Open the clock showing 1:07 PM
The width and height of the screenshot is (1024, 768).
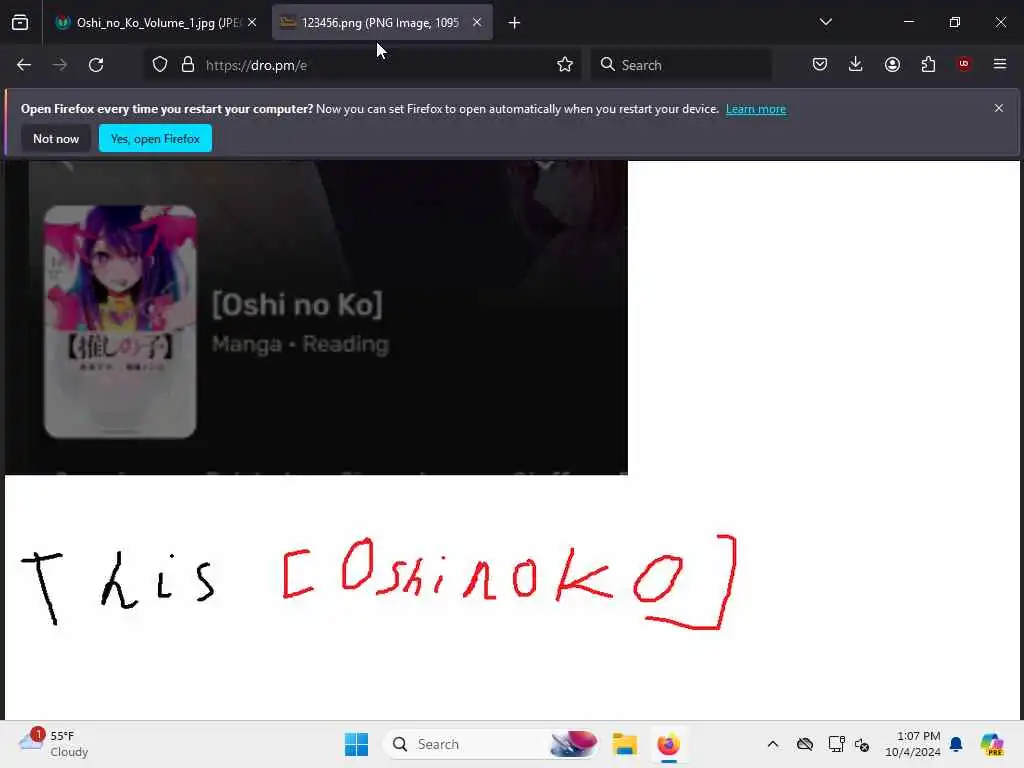(912, 744)
